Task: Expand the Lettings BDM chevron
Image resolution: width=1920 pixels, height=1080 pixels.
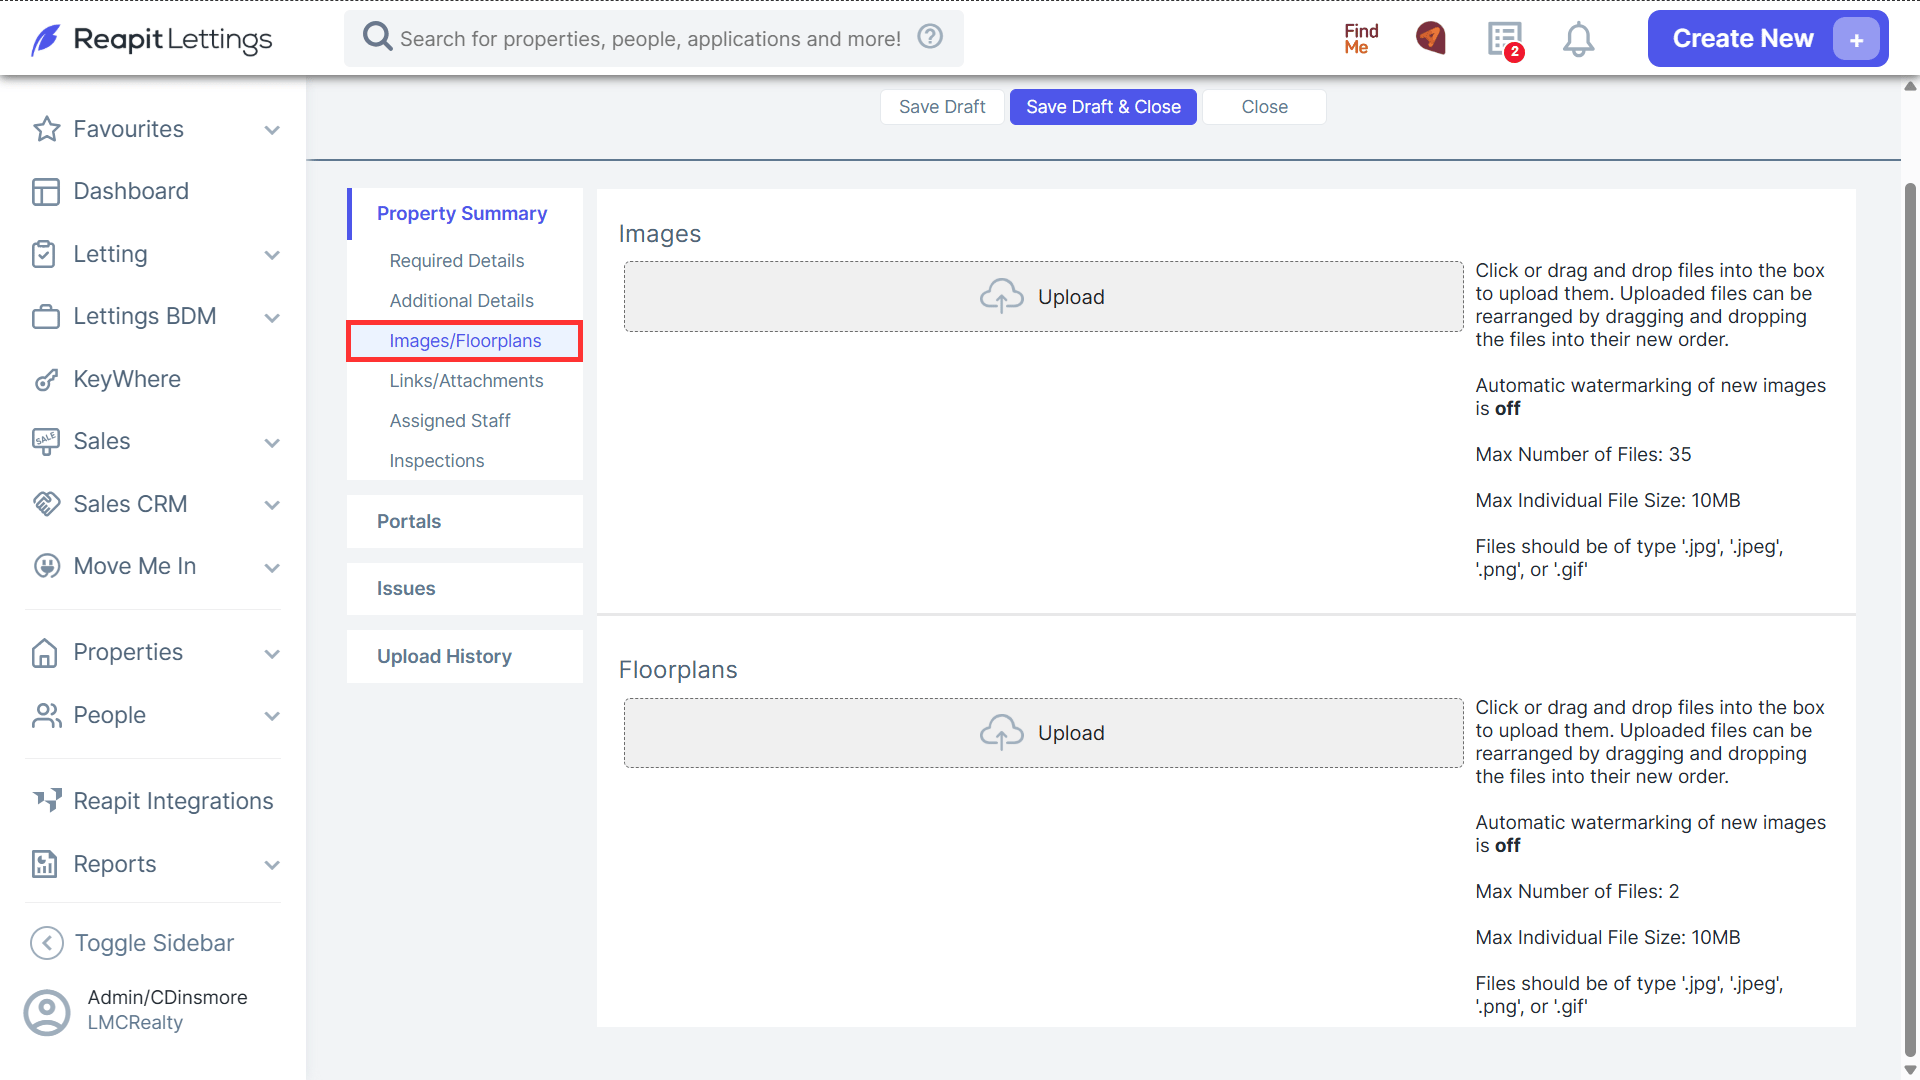Action: 272,318
